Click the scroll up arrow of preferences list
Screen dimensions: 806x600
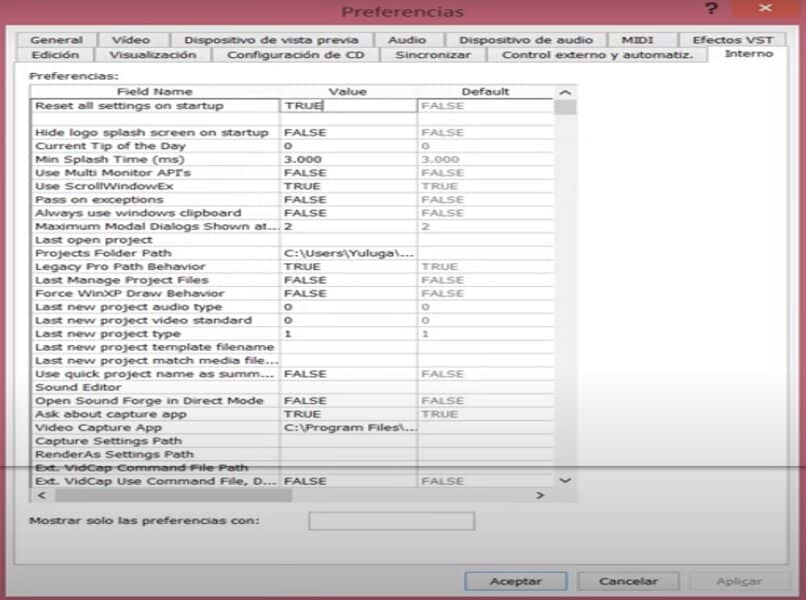(565, 93)
